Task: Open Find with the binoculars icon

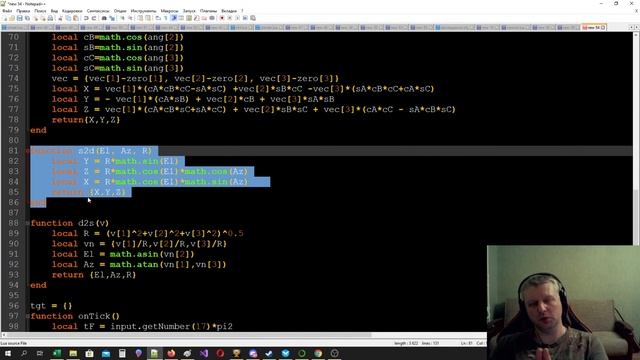Action: coord(104,18)
